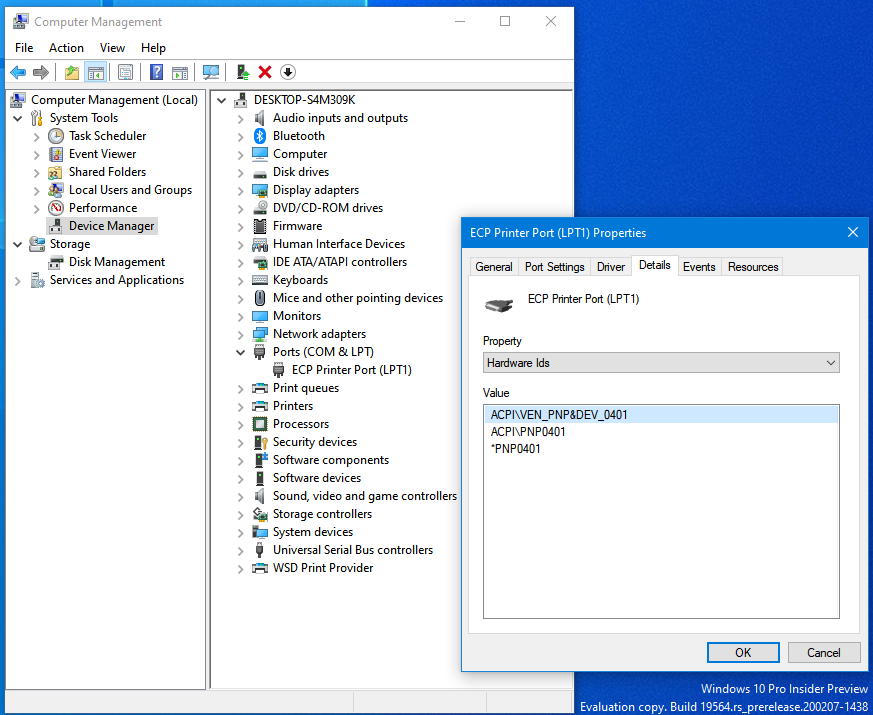Viewport: 873px width, 715px height.
Task: Click the Task Scheduler clock icon
Action: [x=56, y=136]
